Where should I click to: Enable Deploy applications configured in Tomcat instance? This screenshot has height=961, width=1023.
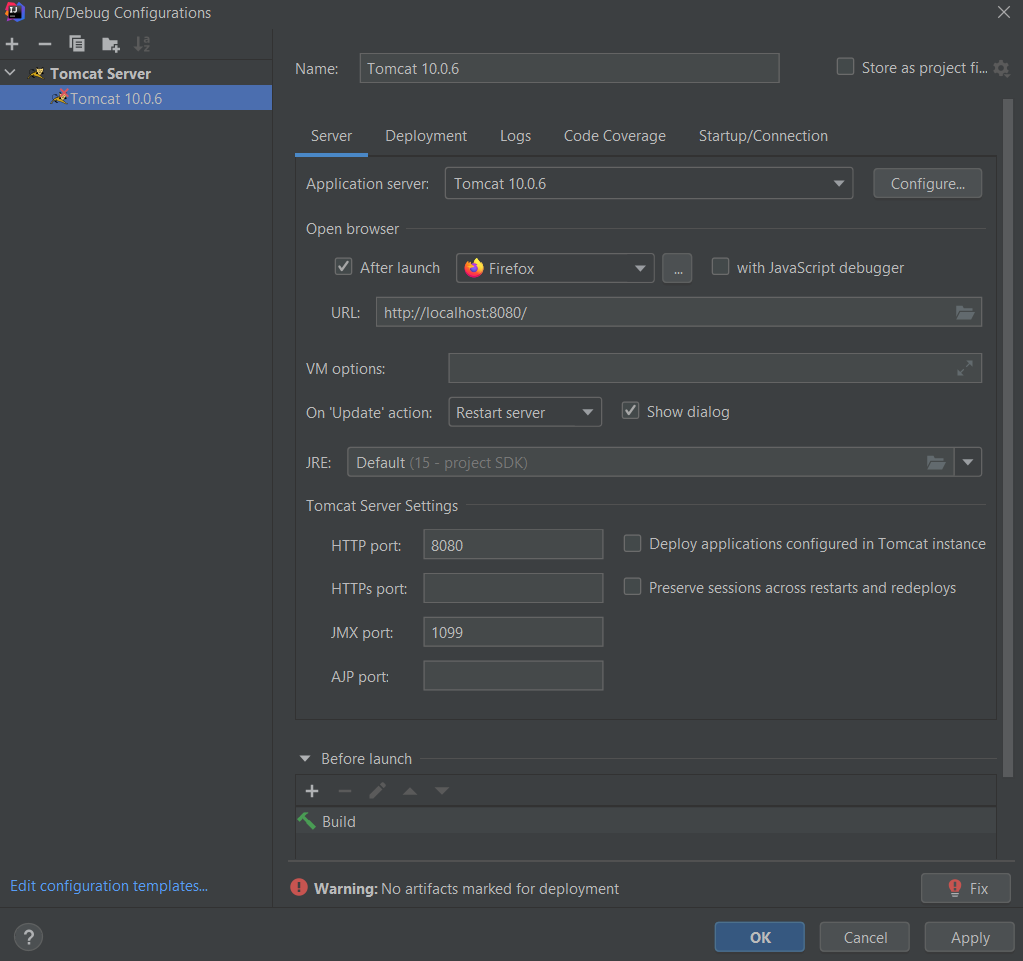pyautogui.click(x=632, y=543)
